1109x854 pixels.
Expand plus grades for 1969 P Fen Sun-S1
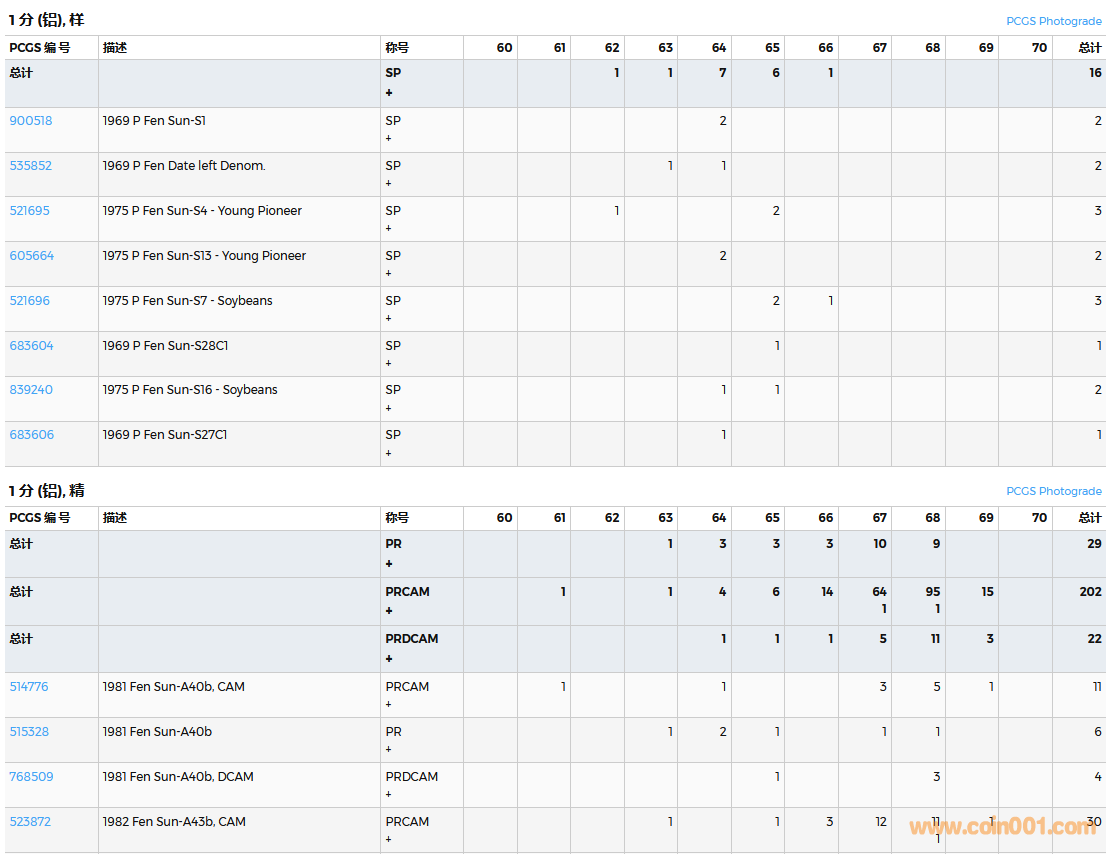click(389, 139)
